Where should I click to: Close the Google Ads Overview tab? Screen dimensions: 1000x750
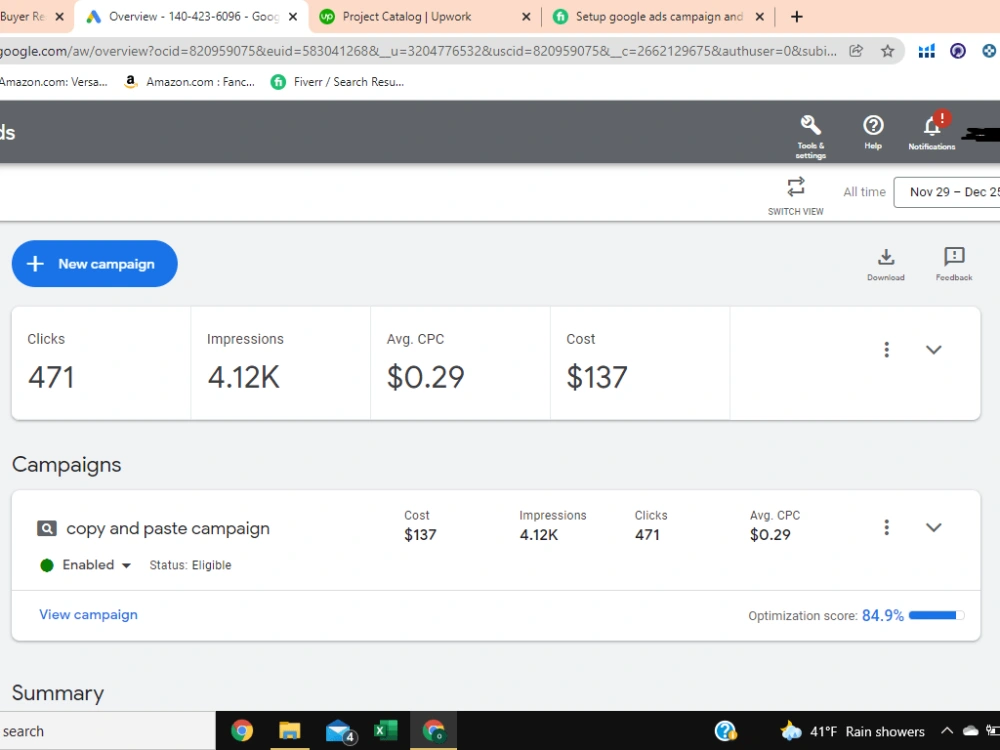coord(293,17)
